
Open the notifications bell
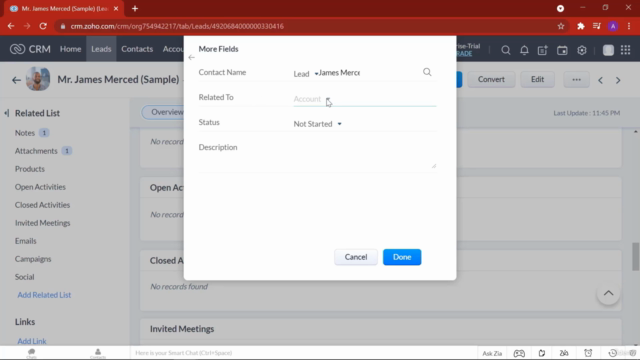[x=524, y=50]
